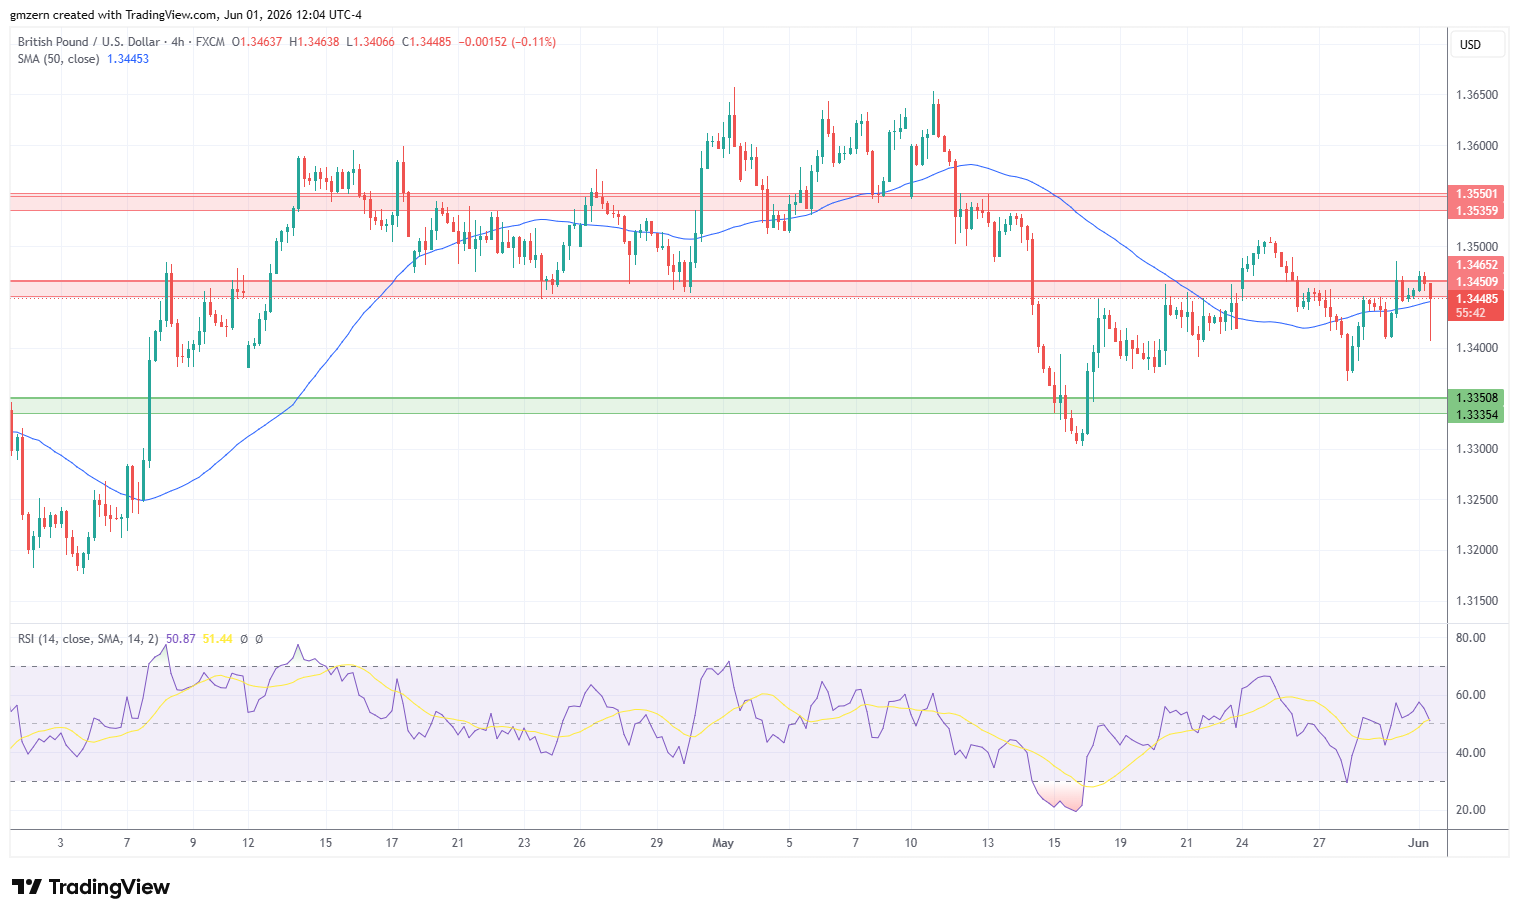This screenshot has width=1519, height=917.
Task: Select the "RSI (14, close, SMA, 14, 2)" label
Action: 88,638
